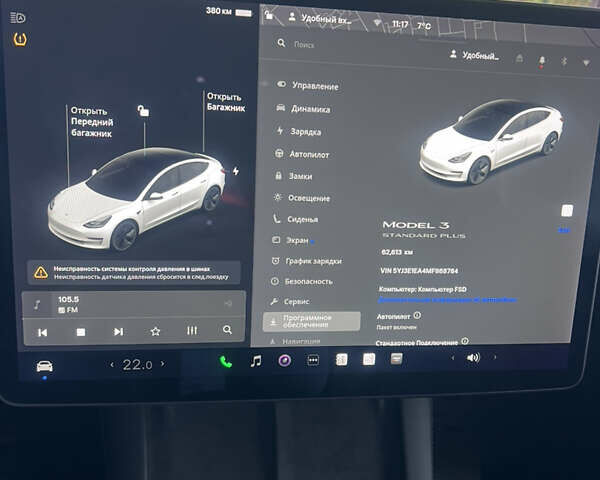
Task: Tap the tire pressure warning indicator
Action: pos(17,42)
